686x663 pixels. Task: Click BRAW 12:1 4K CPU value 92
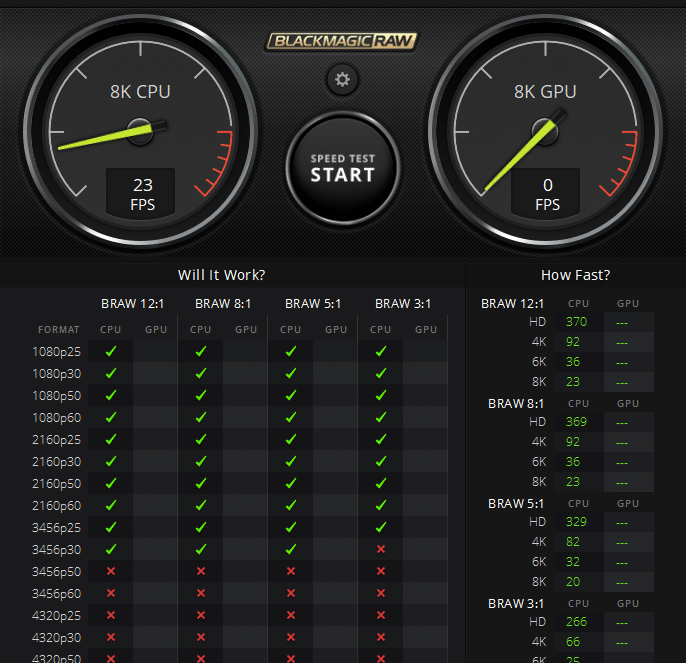click(x=573, y=342)
